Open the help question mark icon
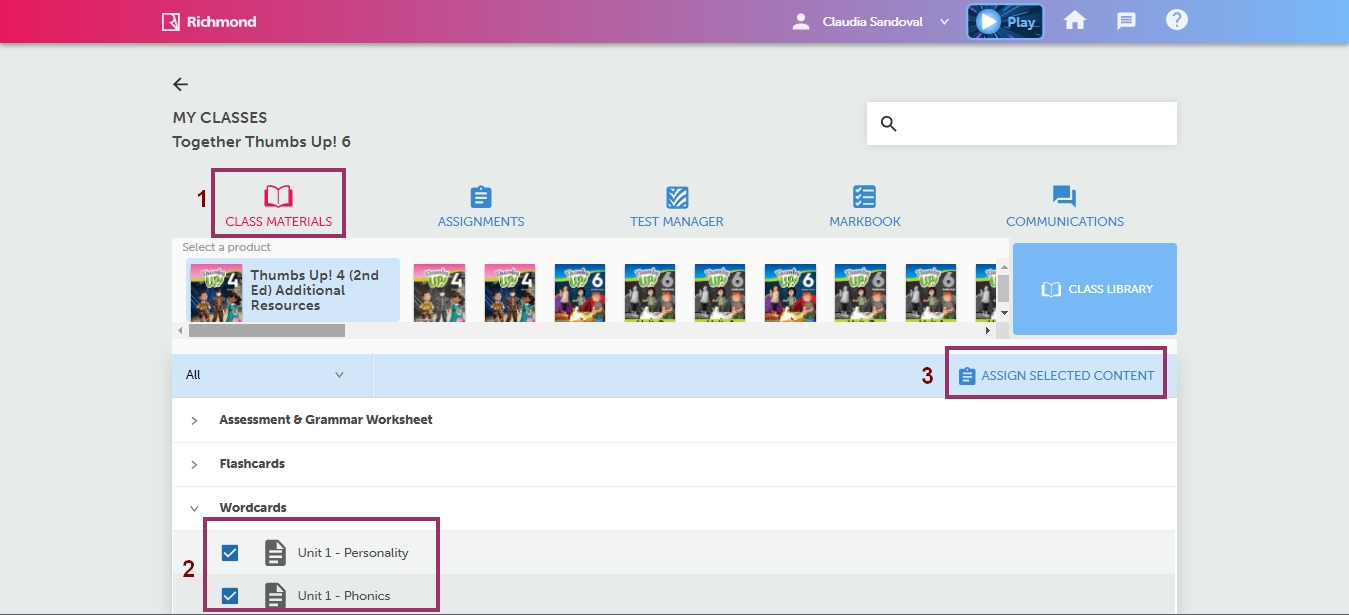 click(1177, 20)
